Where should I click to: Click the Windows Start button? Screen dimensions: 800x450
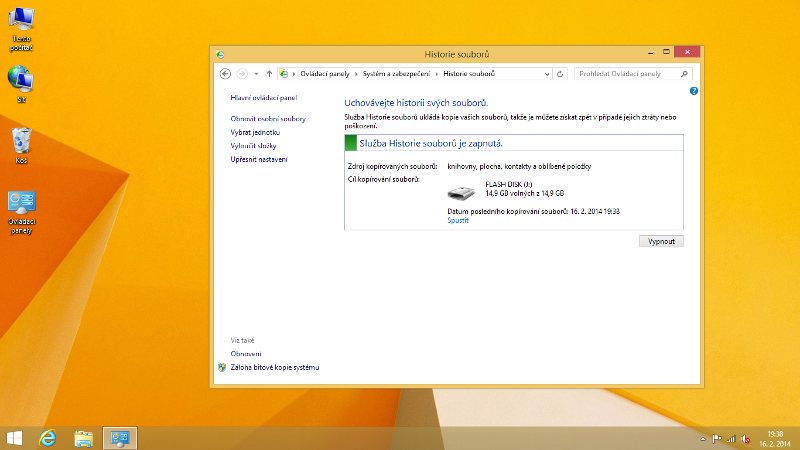tap(15, 438)
